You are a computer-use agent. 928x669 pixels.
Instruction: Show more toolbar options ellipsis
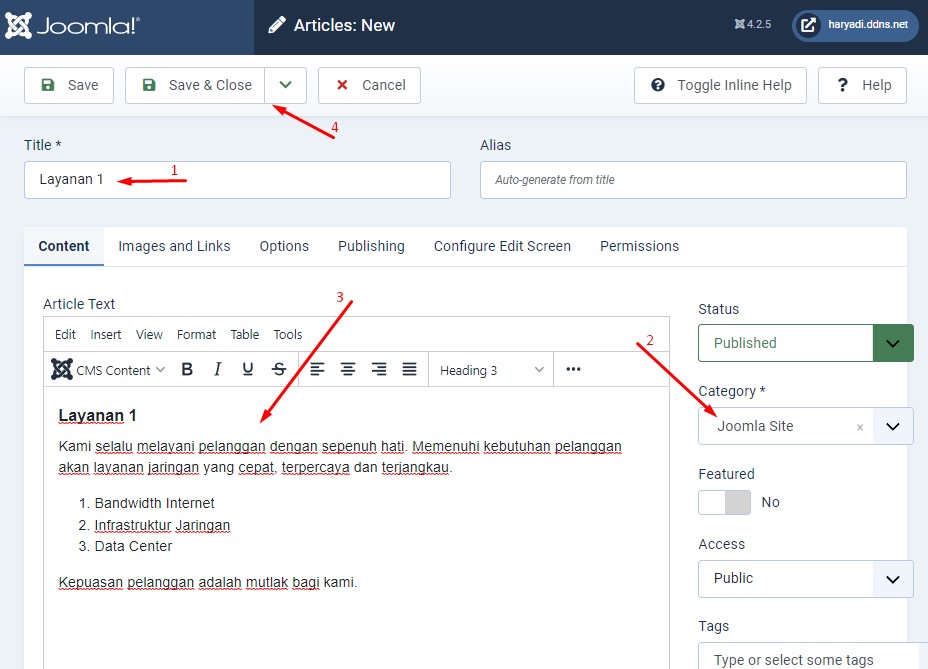(x=573, y=370)
